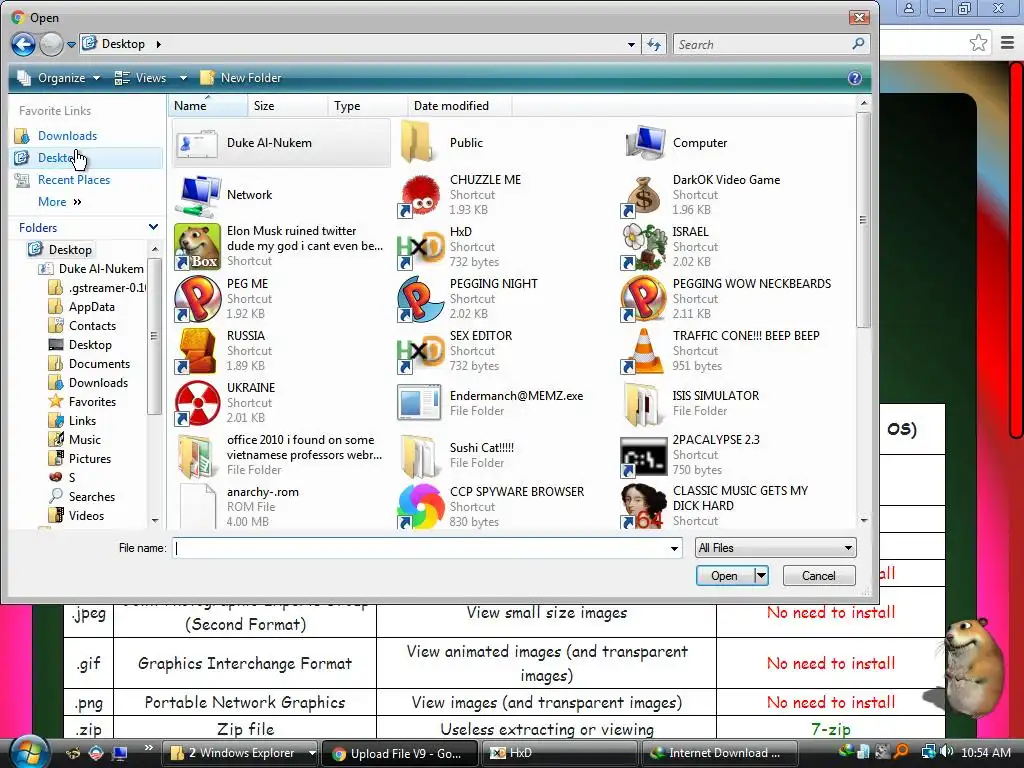The width and height of the screenshot is (1024, 768).
Task: Select Searches in the folder tree
Action: 91,496
